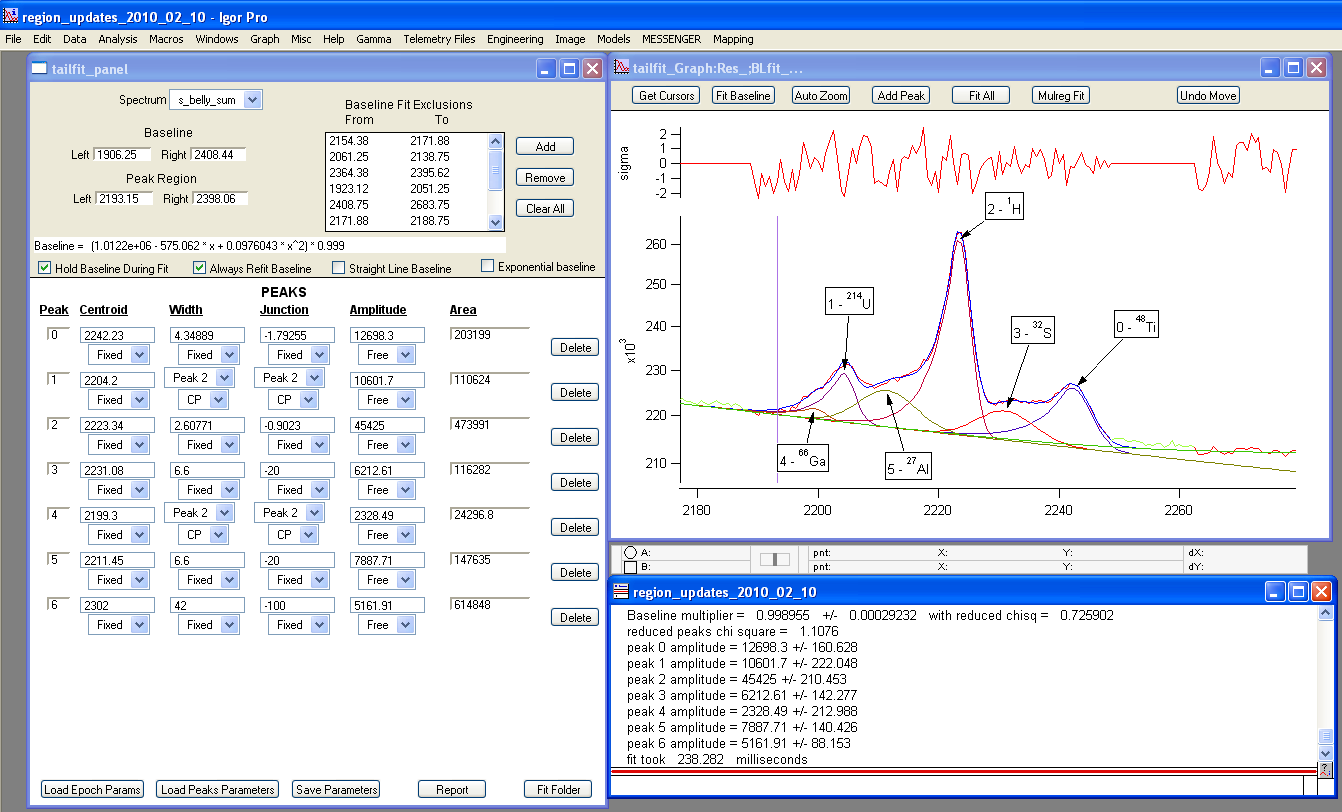Click the Igor Pro application icon
Image resolution: width=1342 pixels, height=812 pixels.
[11, 17]
